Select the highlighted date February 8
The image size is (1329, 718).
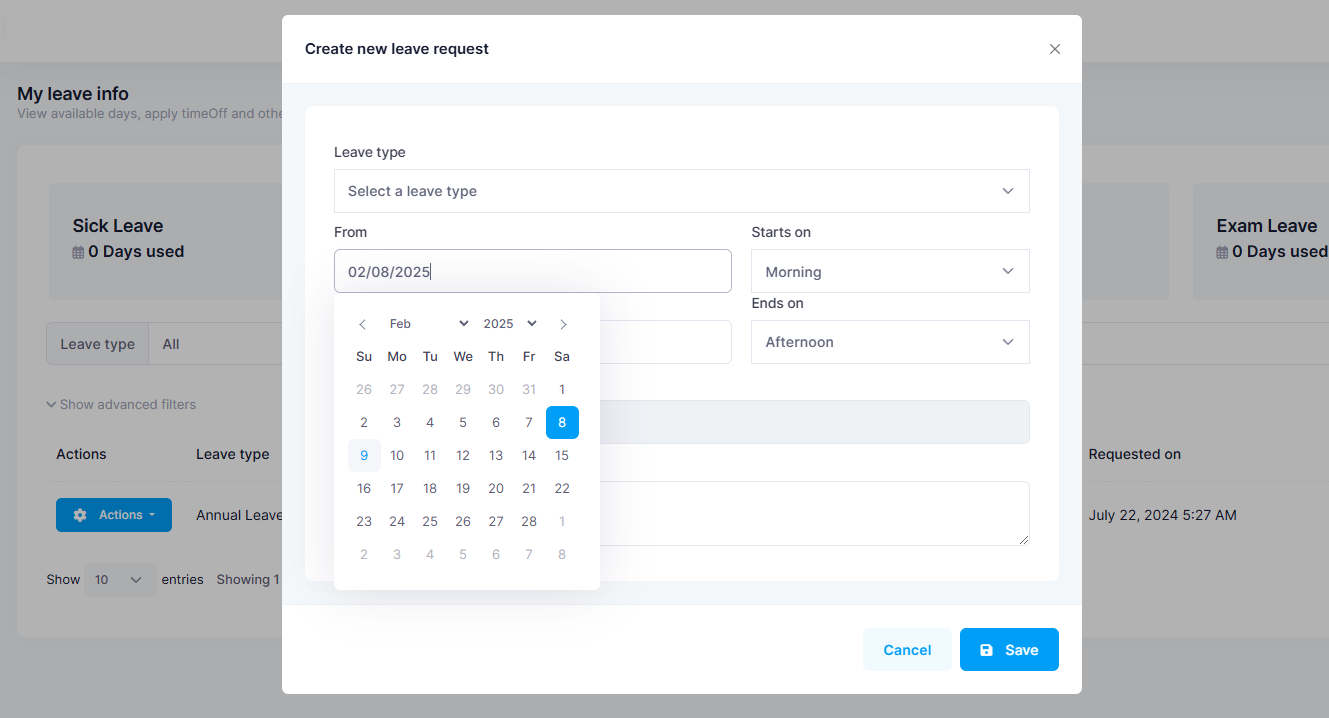[562, 423]
